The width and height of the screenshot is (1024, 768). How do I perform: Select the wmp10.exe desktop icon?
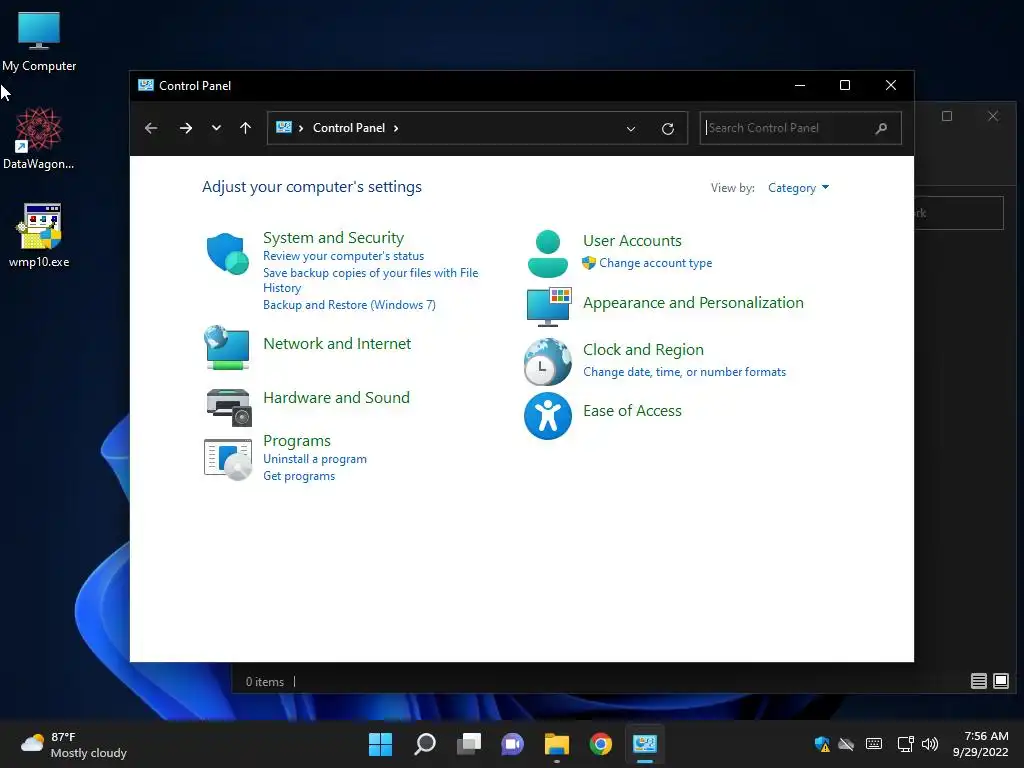click(x=39, y=235)
